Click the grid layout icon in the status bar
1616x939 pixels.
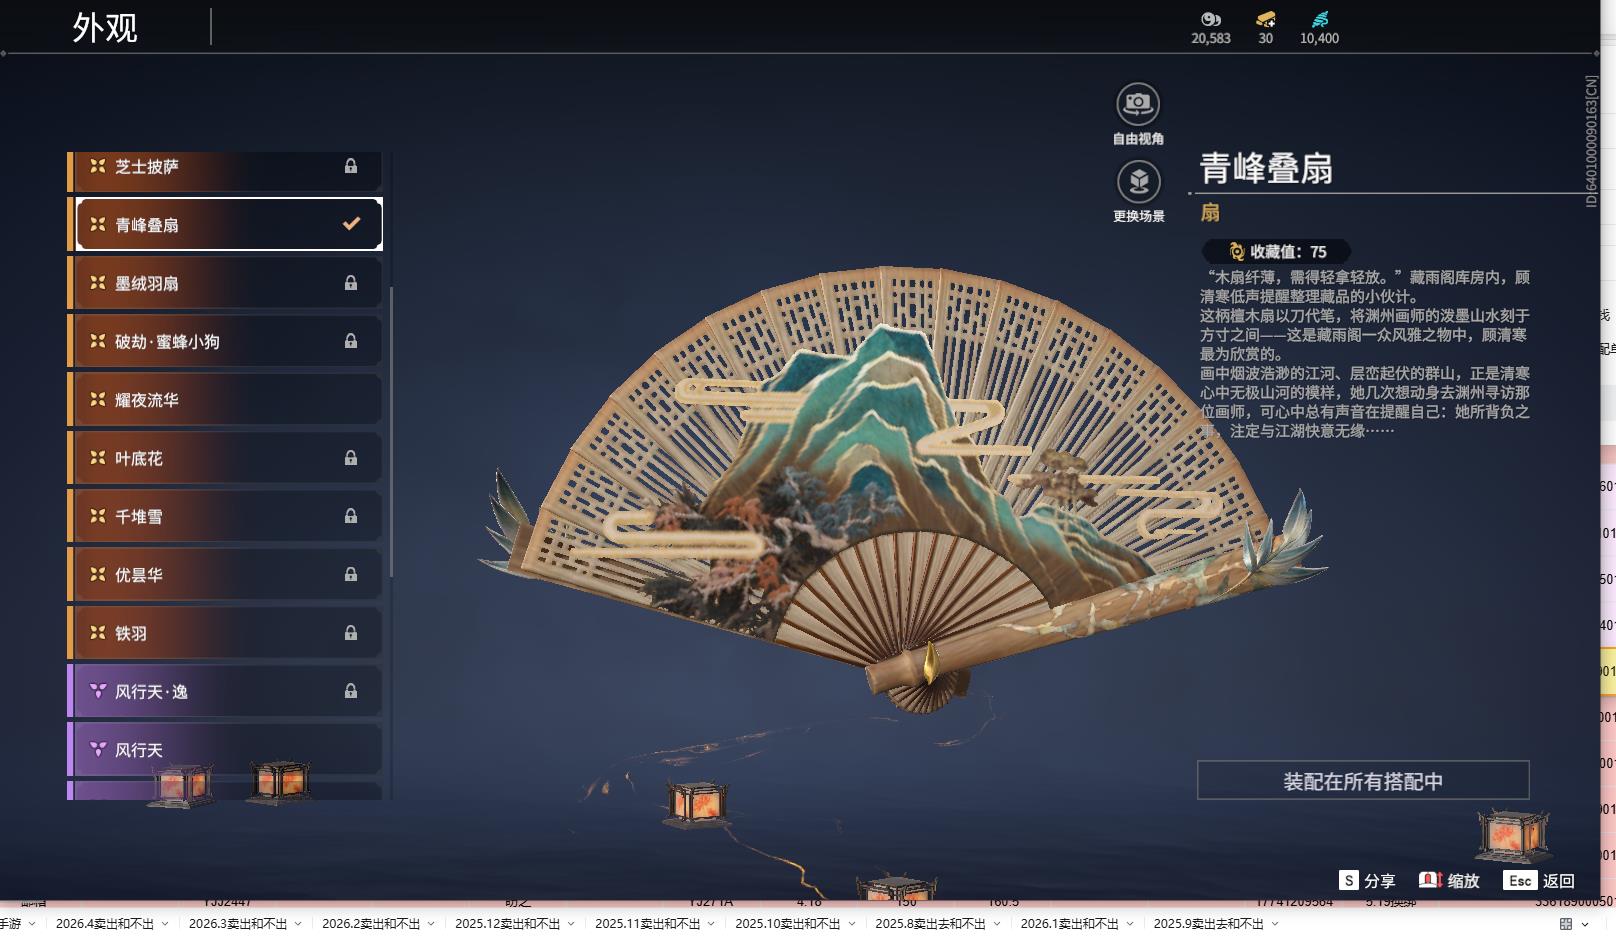click(x=1565, y=925)
